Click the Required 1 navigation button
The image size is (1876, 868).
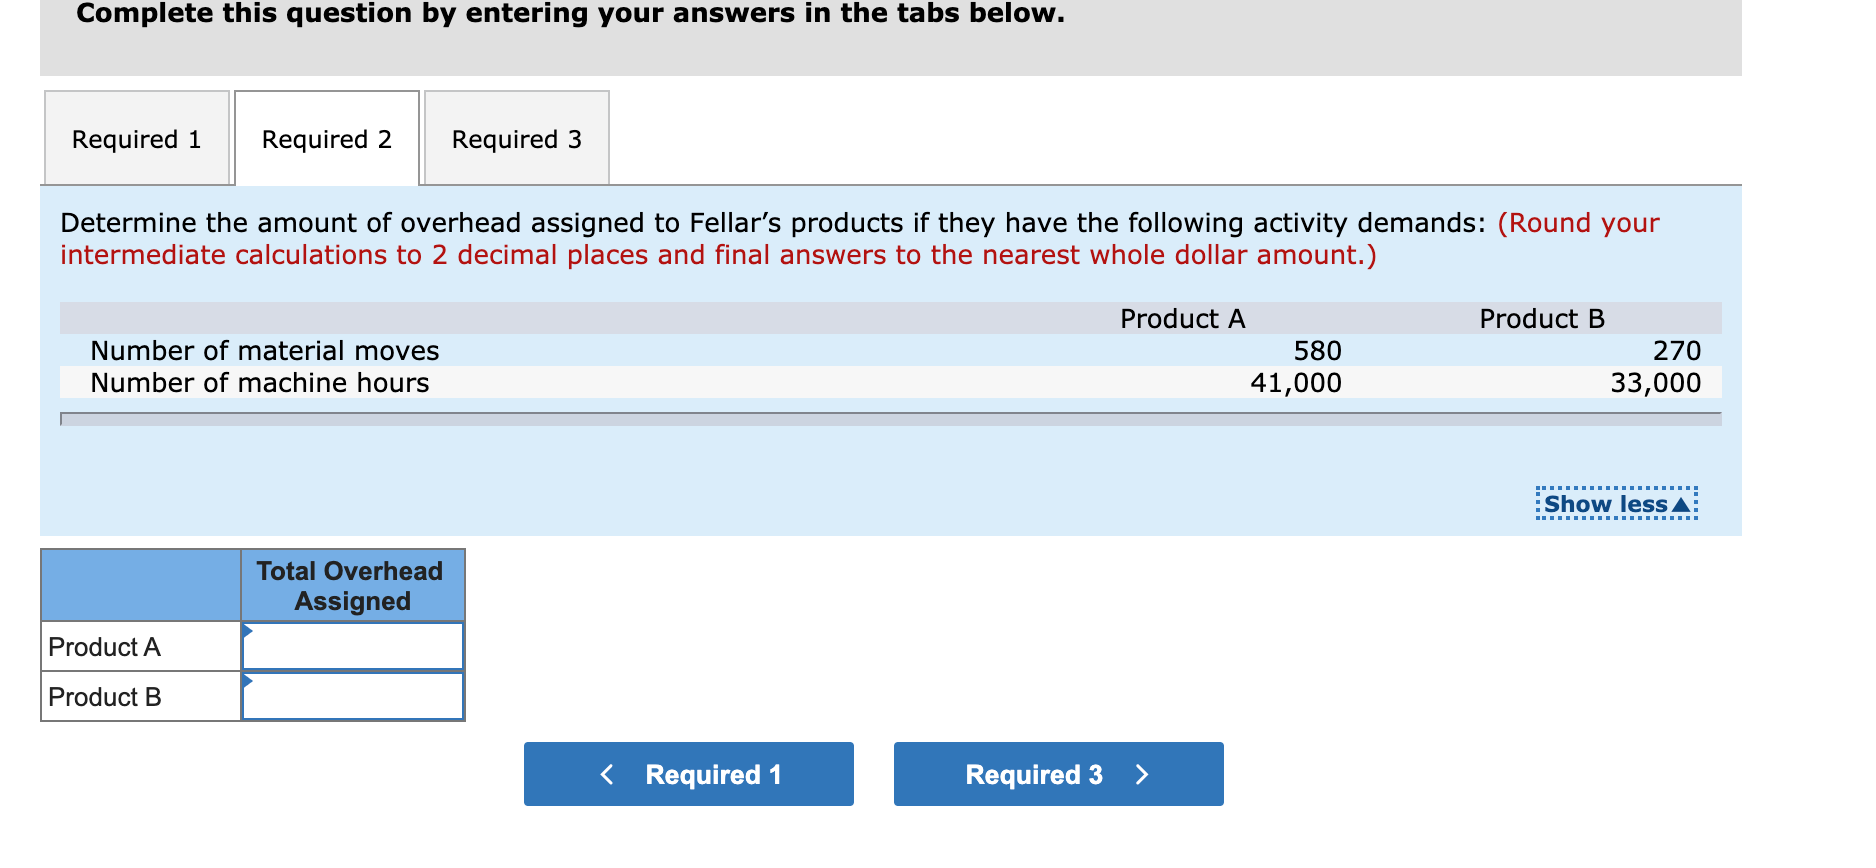688,773
